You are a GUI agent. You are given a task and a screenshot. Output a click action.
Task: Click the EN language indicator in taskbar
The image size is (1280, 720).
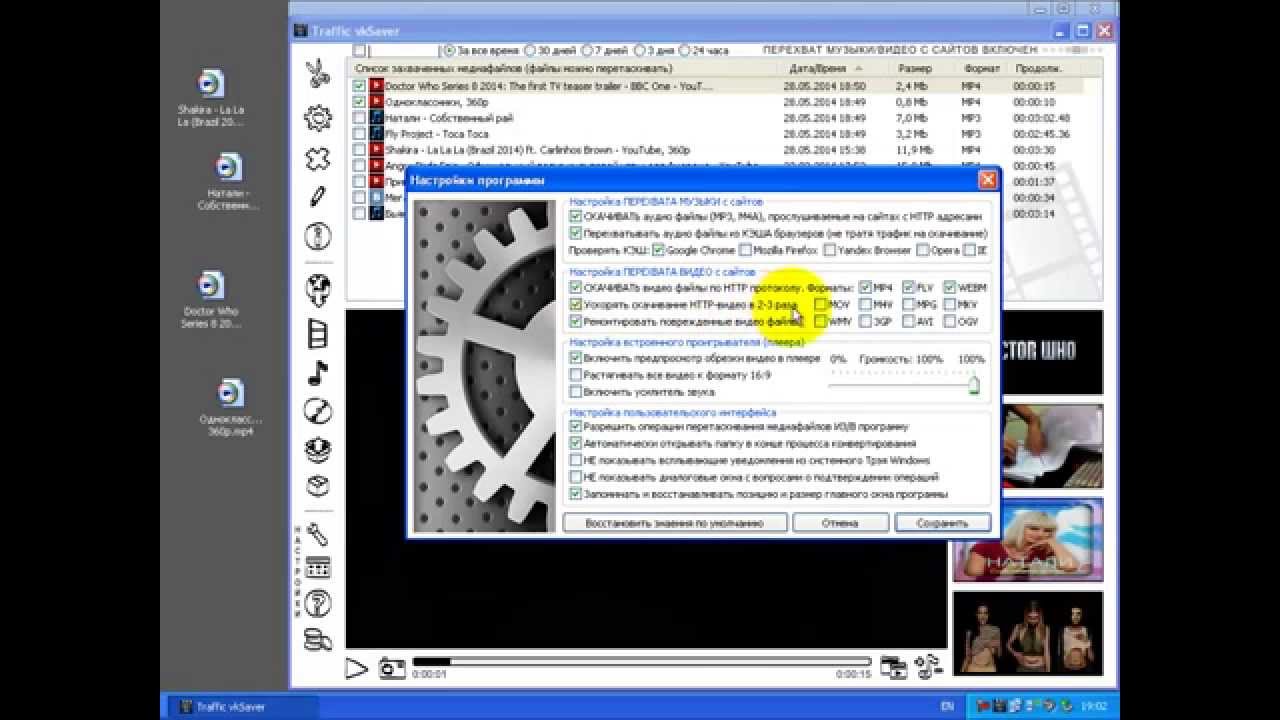[x=947, y=707]
